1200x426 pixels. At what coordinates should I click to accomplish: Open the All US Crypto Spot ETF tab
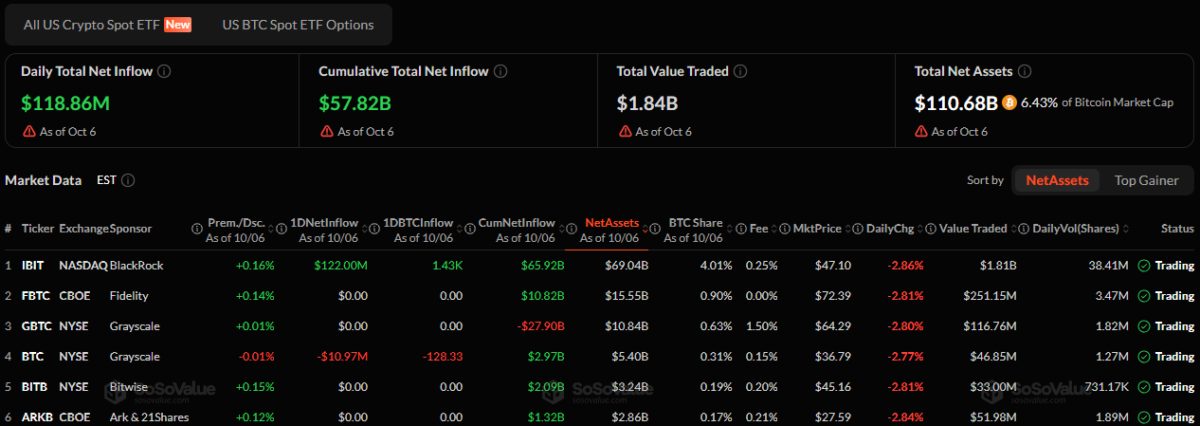(x=109, y=24)
